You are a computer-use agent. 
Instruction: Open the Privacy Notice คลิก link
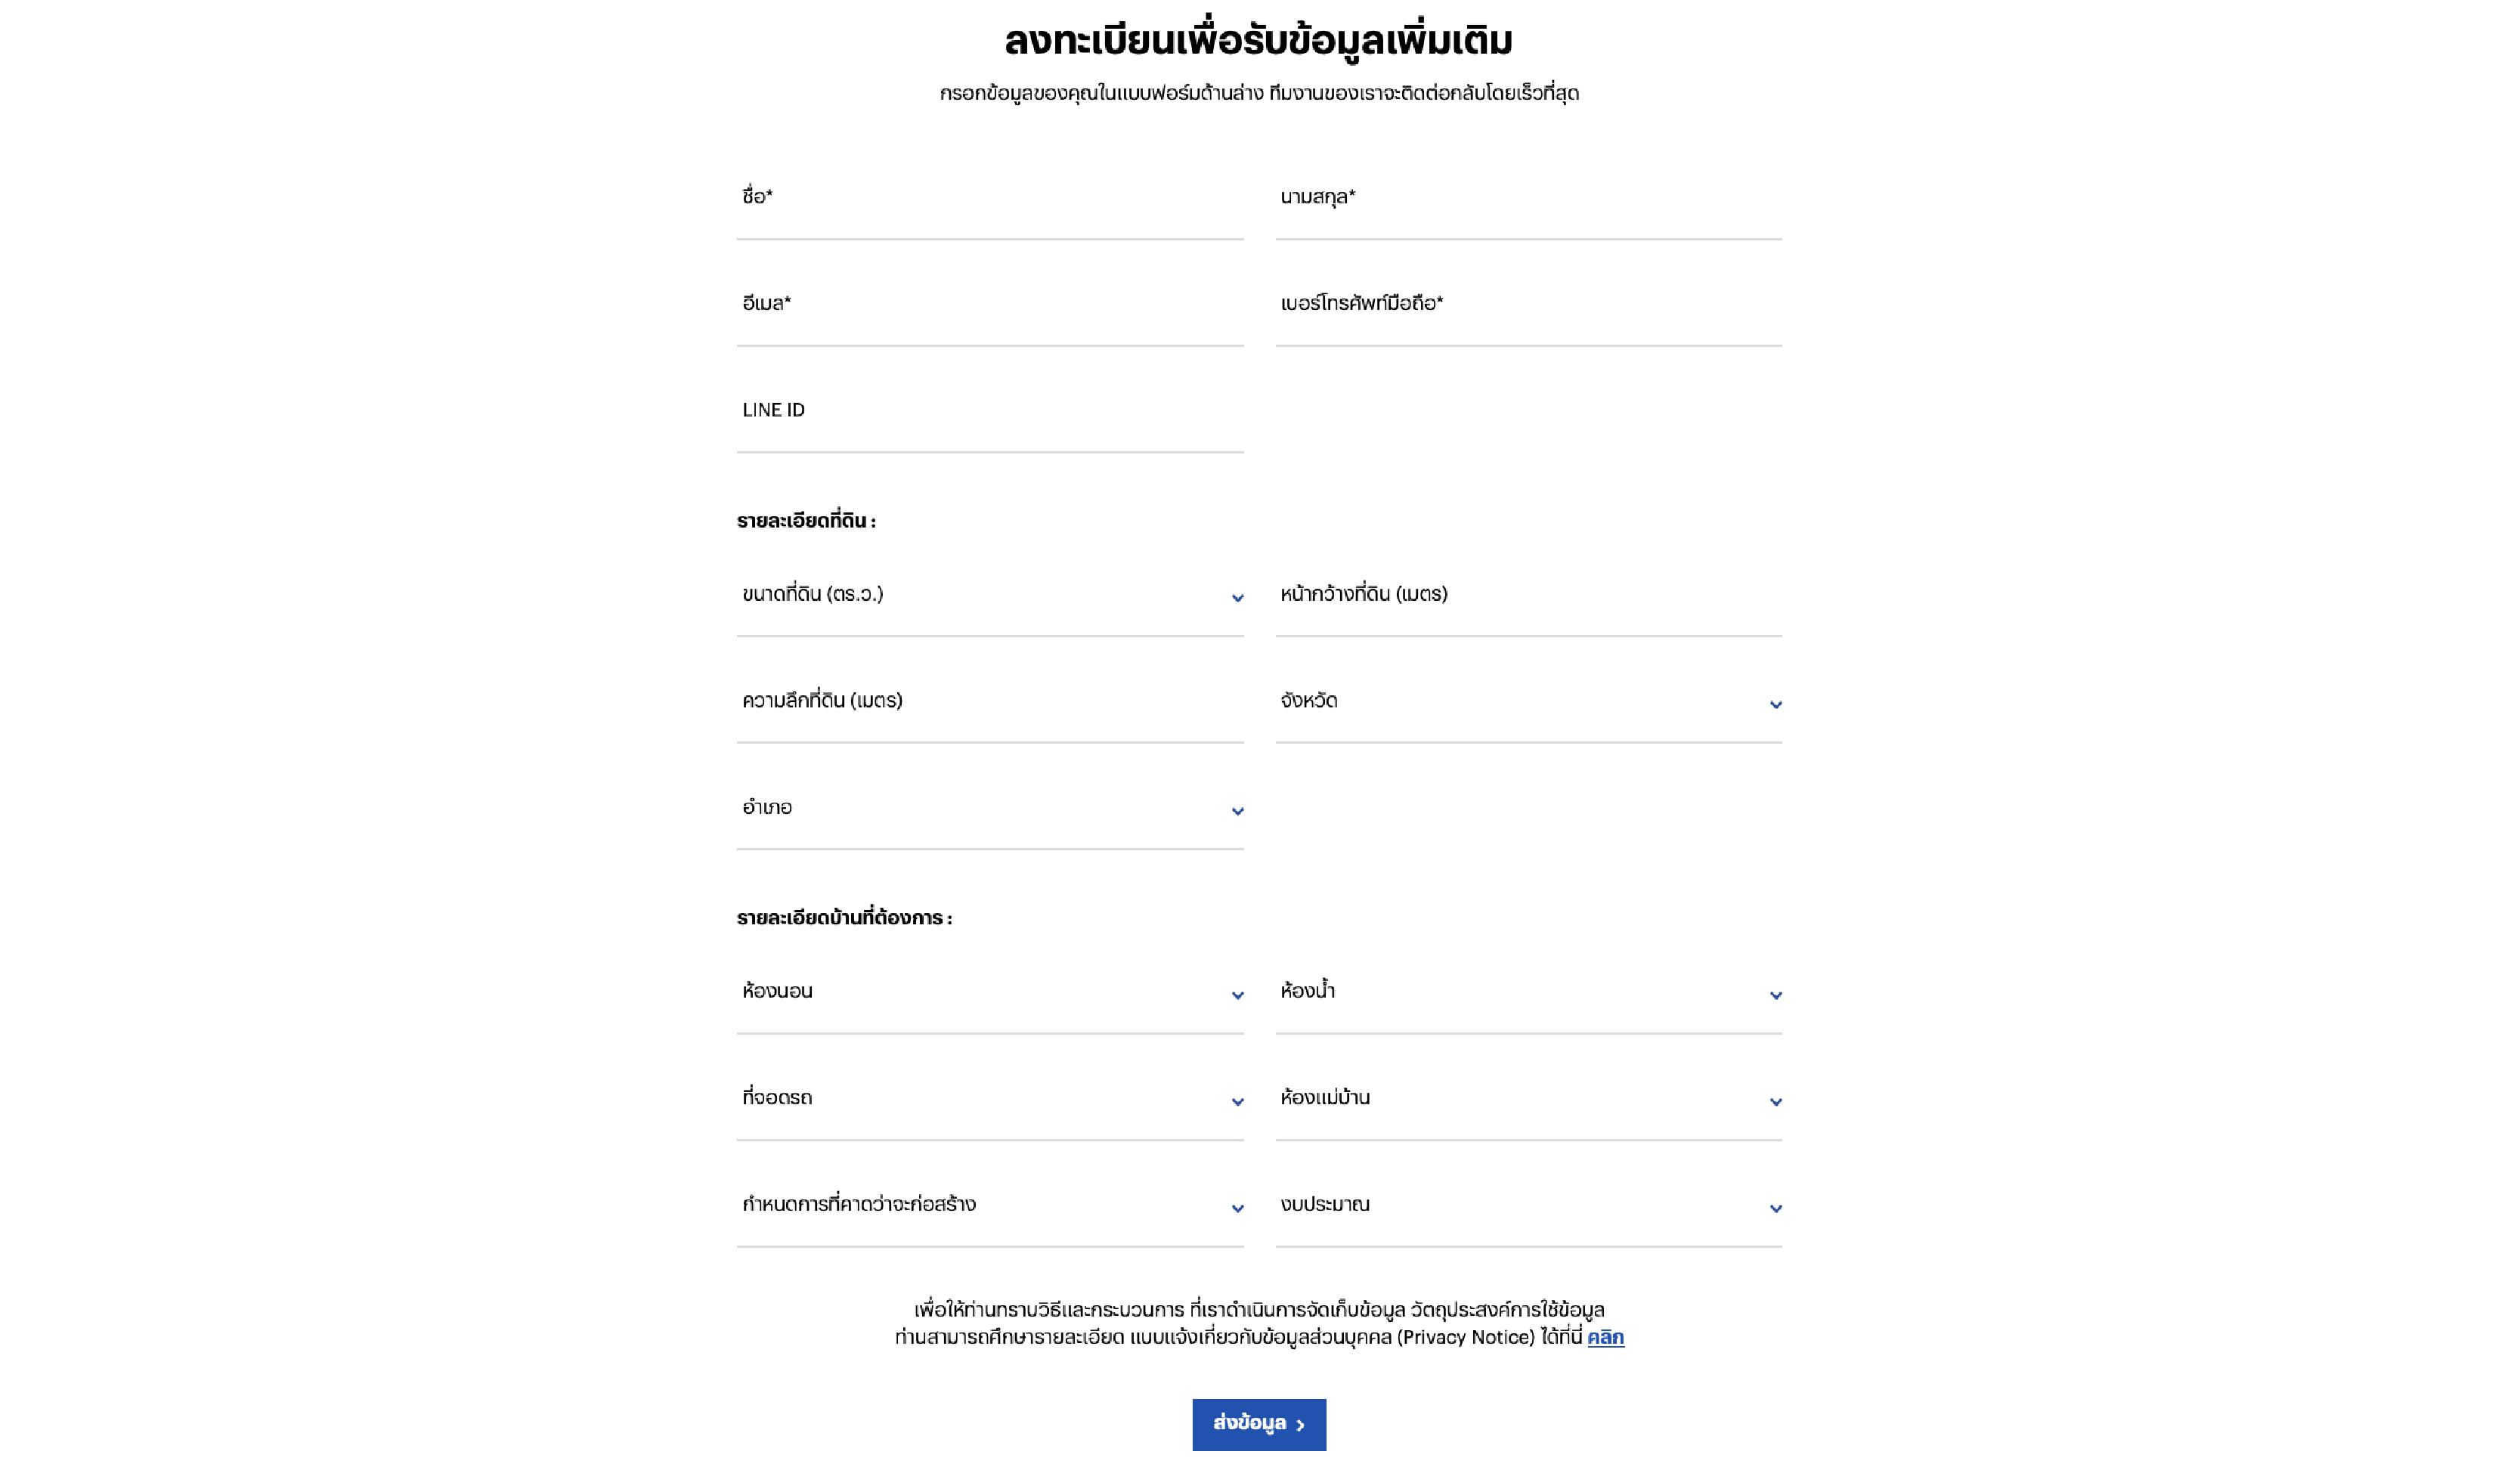pyautogui.click(x=1605, y=1338)
